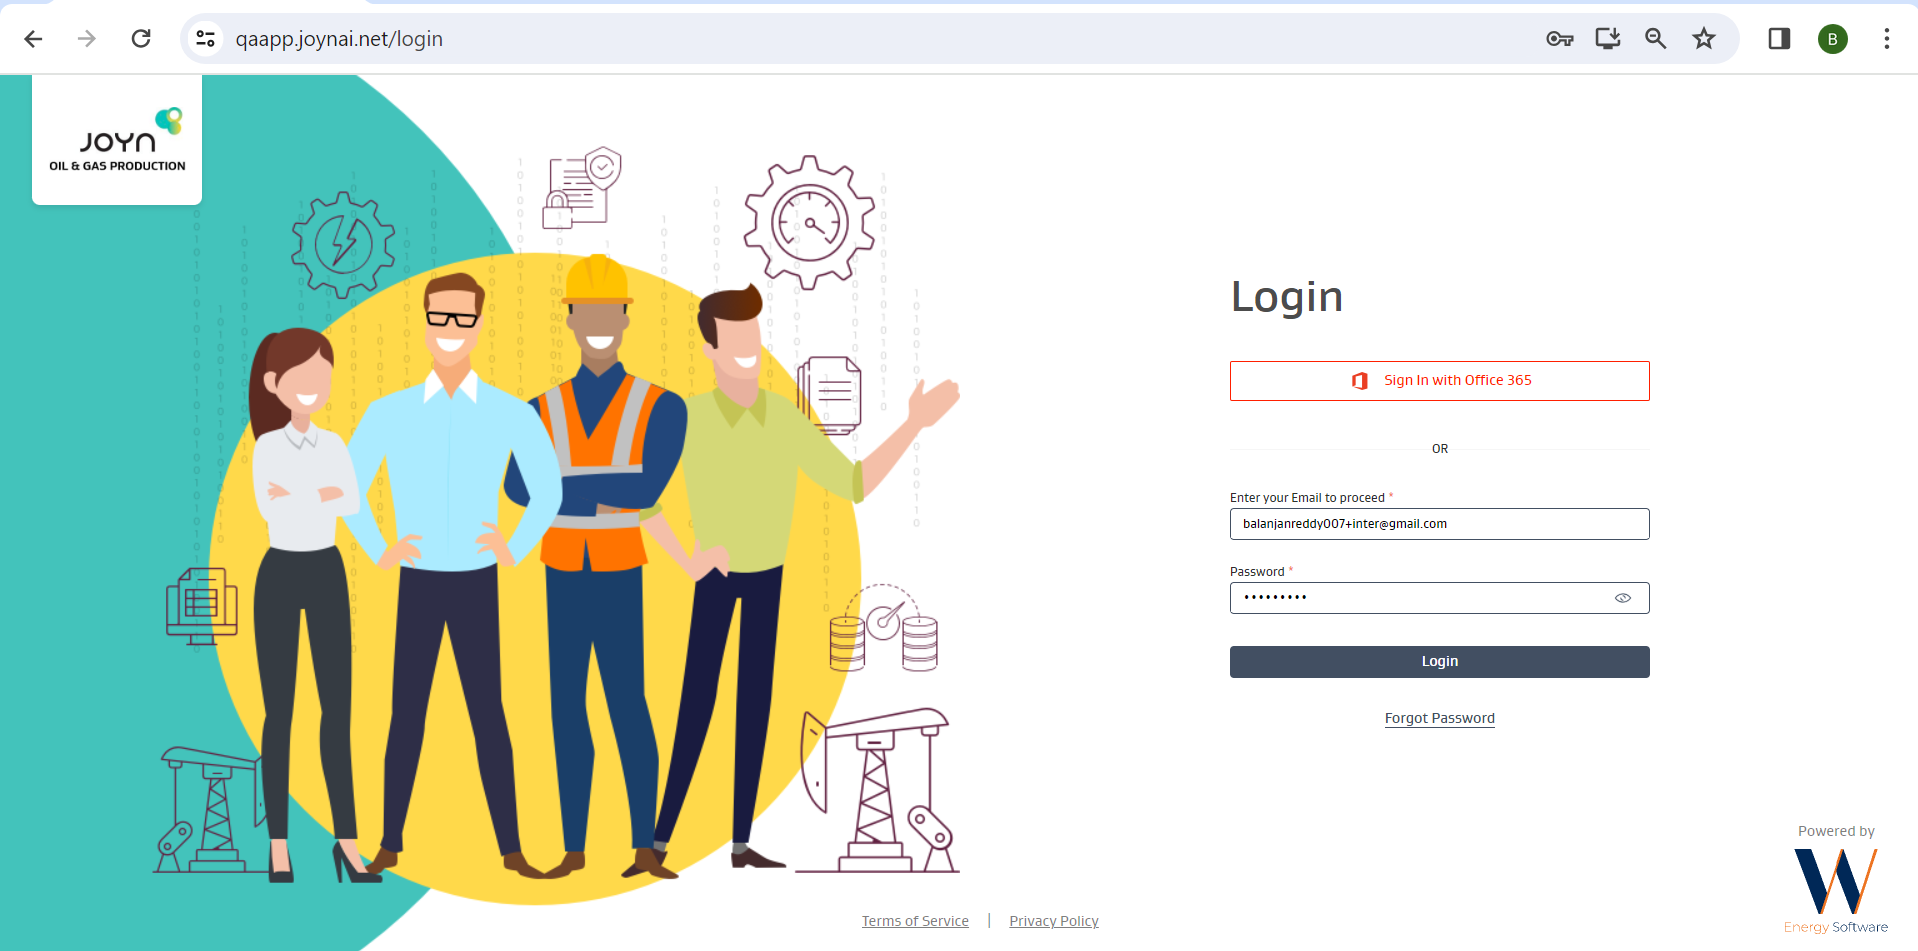Reload the login page
The width and height of the screenshot is (1918, 951).
coord(141,39)
